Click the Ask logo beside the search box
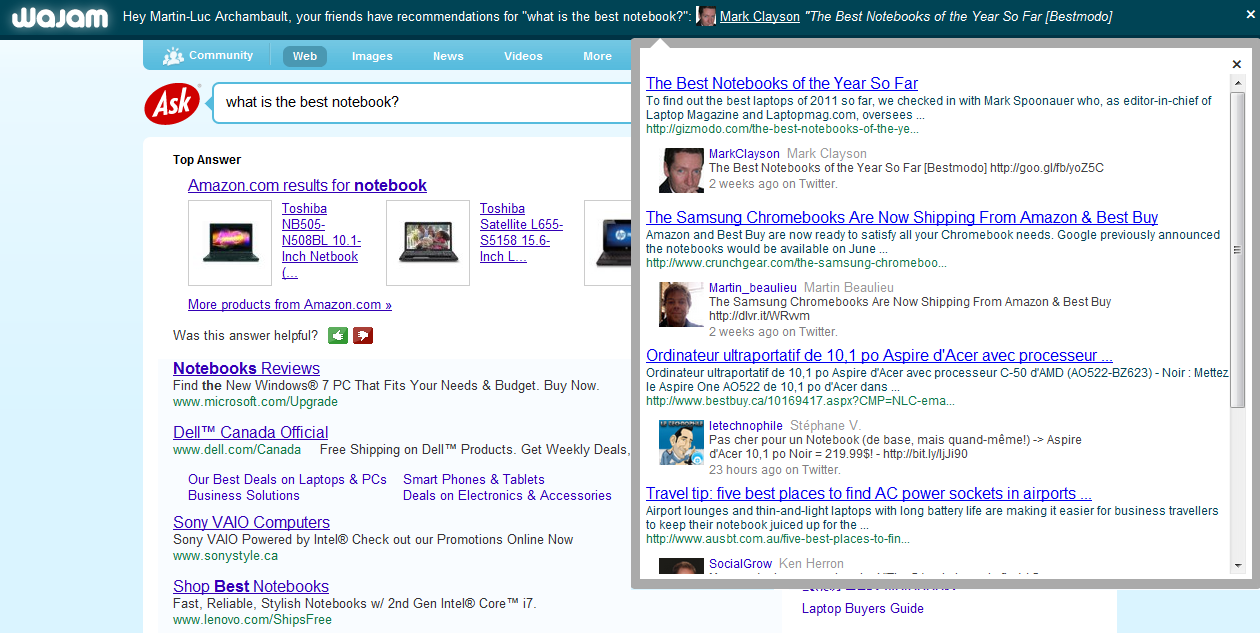This screenshot has width=1260, height=633. 172,104
